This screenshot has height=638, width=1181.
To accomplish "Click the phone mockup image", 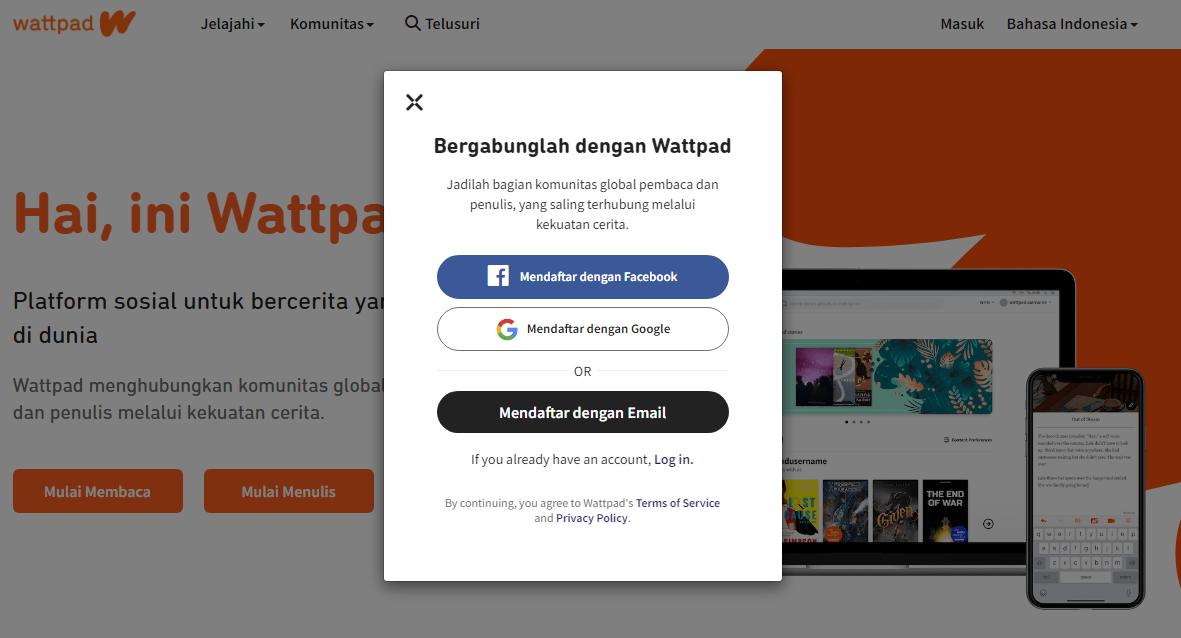I will (x=1085, y=488).
